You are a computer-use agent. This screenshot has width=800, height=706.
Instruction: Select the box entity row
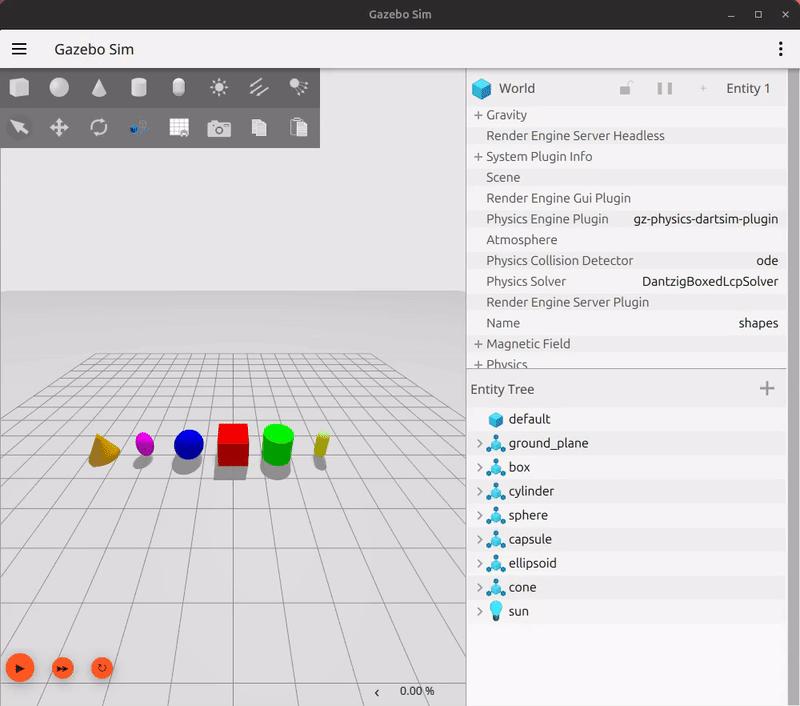627,467
